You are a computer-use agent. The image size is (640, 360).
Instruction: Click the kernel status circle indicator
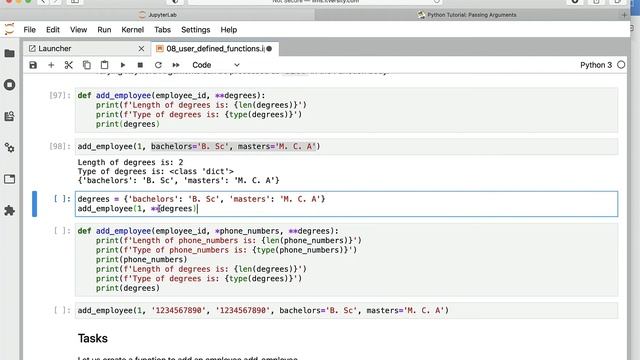pyautogui.click(x=621, y=65)
